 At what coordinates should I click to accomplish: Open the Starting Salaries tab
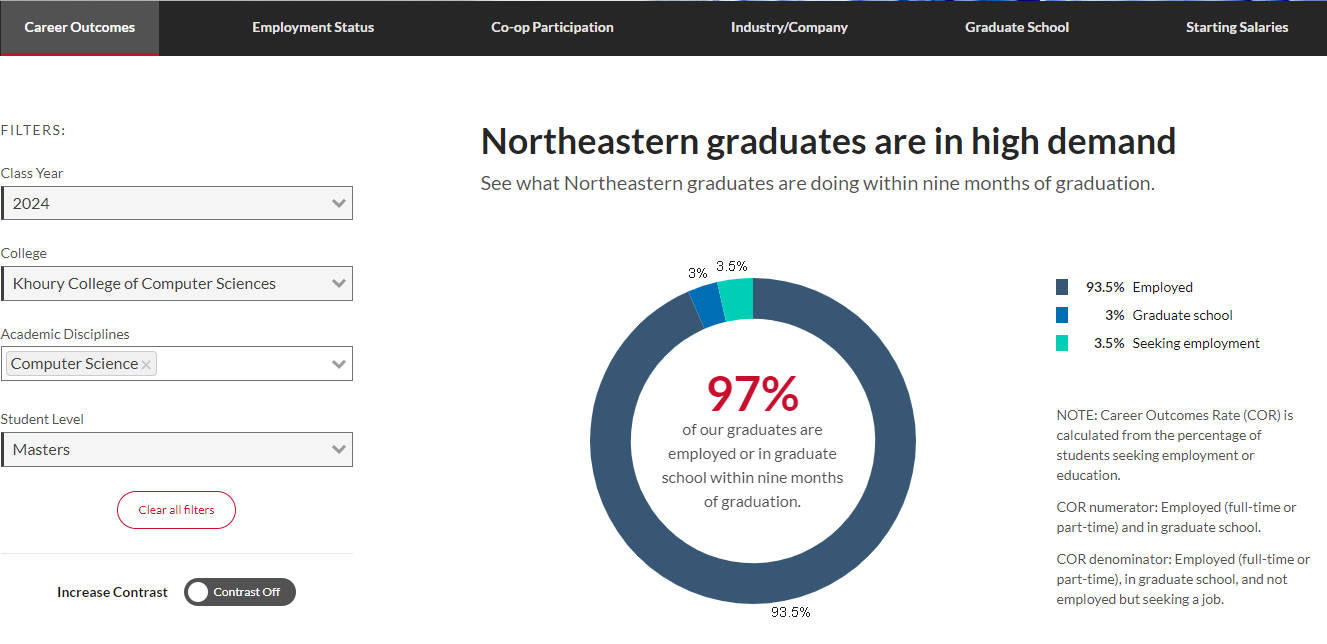(x=1237, y=28)
